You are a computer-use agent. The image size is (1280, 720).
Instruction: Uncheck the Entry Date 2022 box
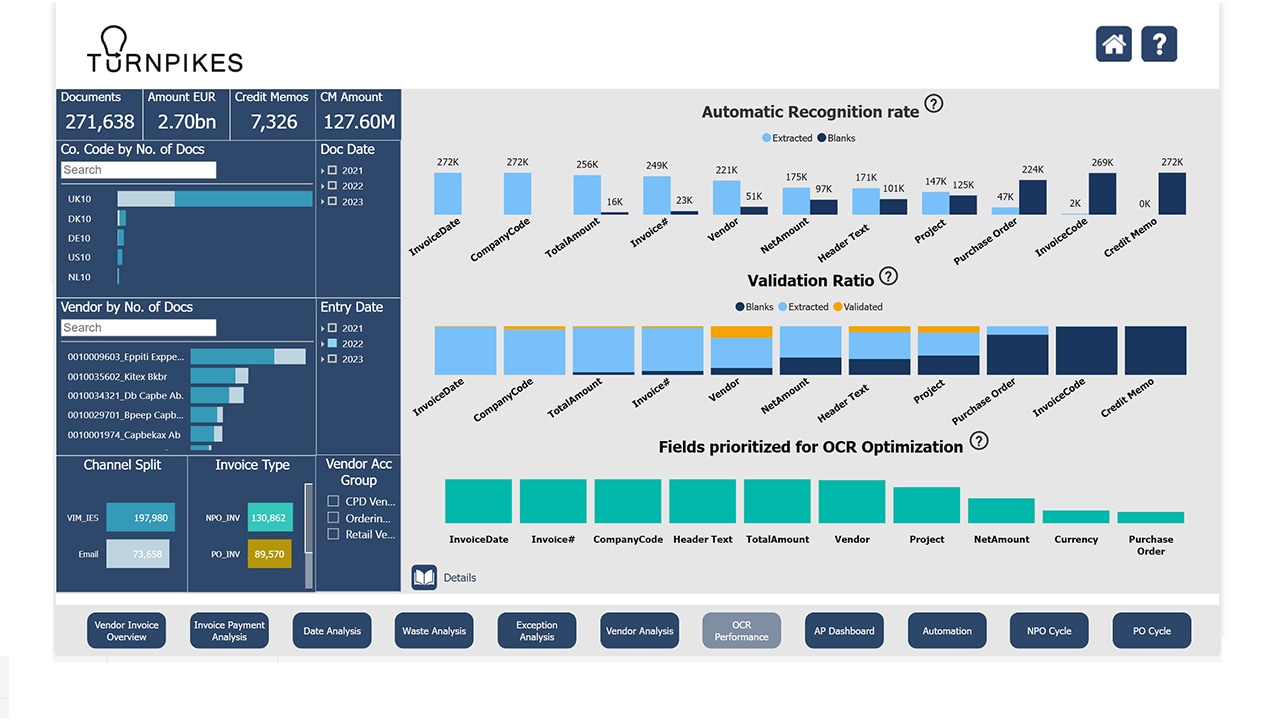pyautogui.click(x=332, y=343)
